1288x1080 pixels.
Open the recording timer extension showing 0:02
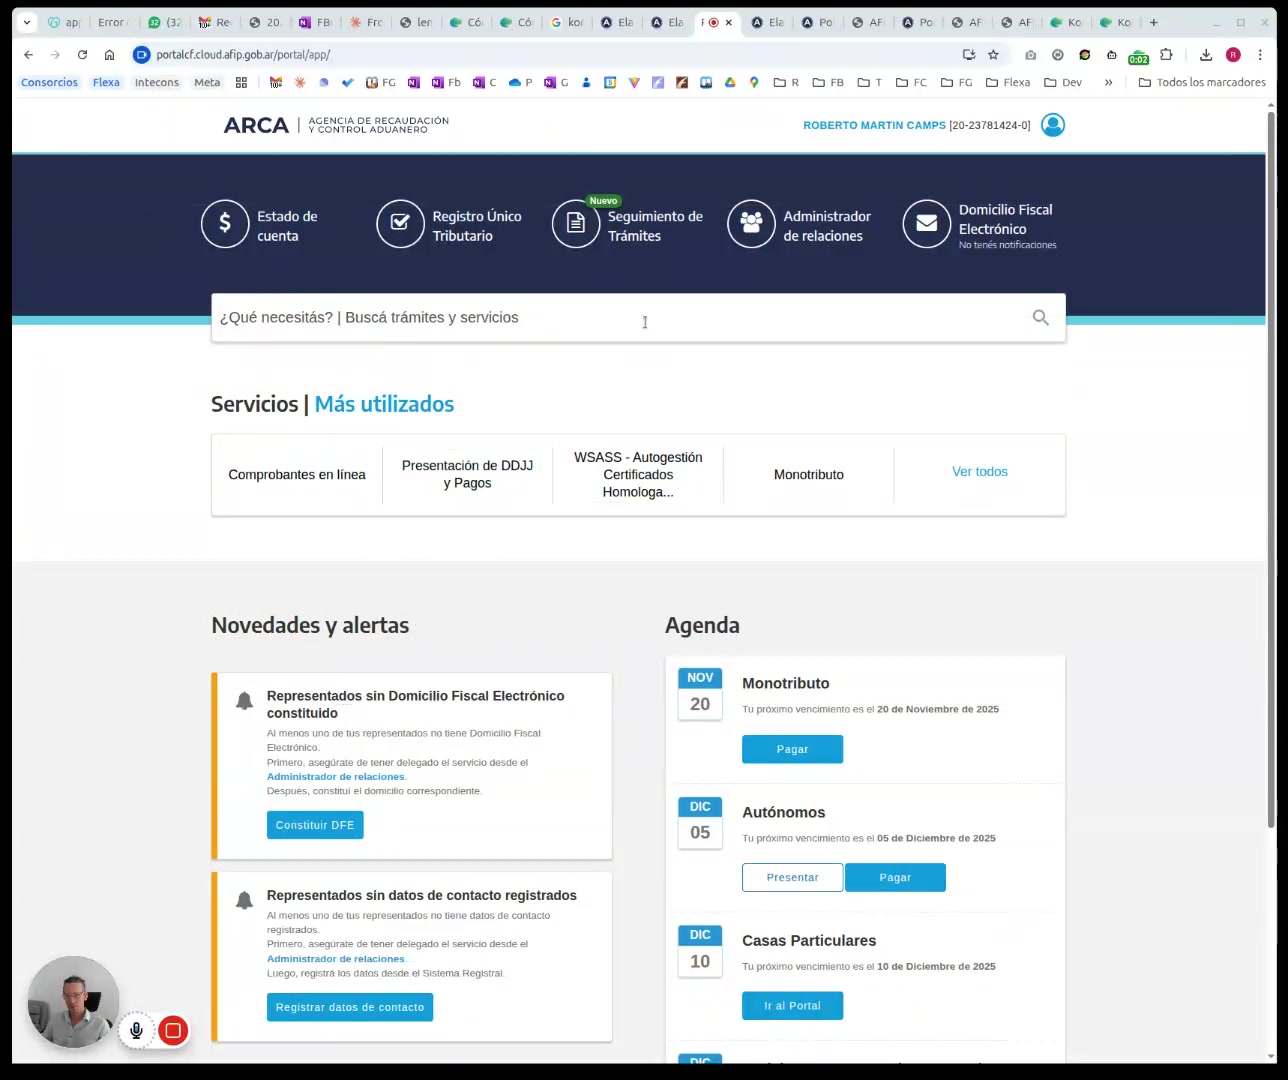1138,56
